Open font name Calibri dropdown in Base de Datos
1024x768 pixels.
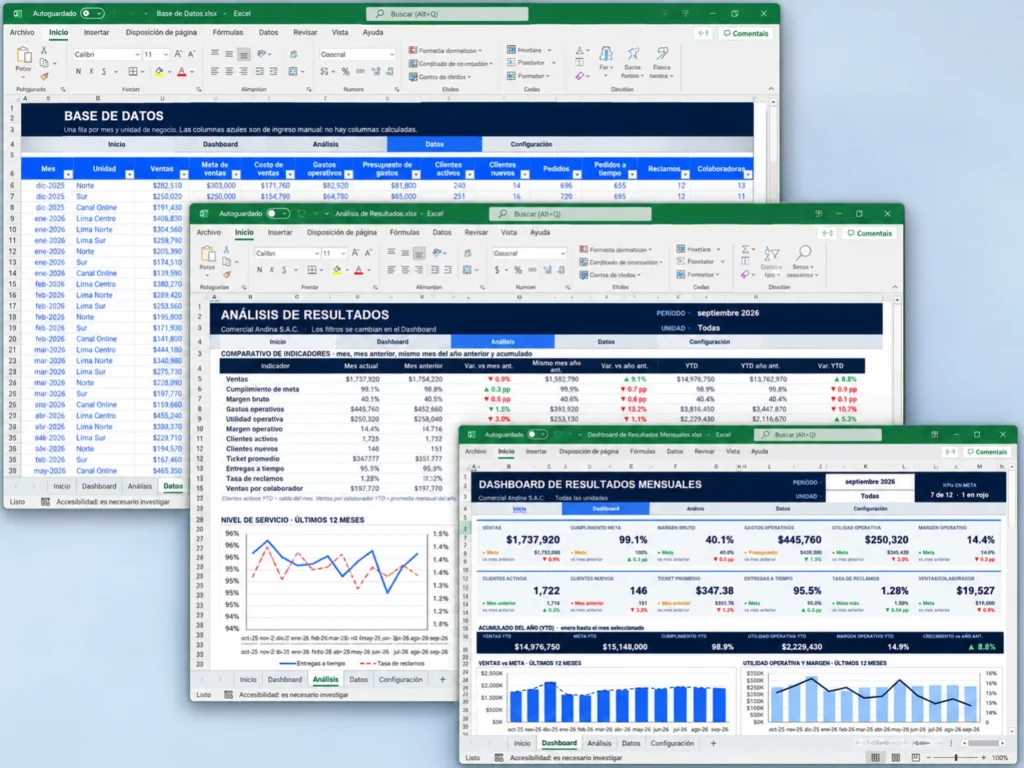(137, 55)
